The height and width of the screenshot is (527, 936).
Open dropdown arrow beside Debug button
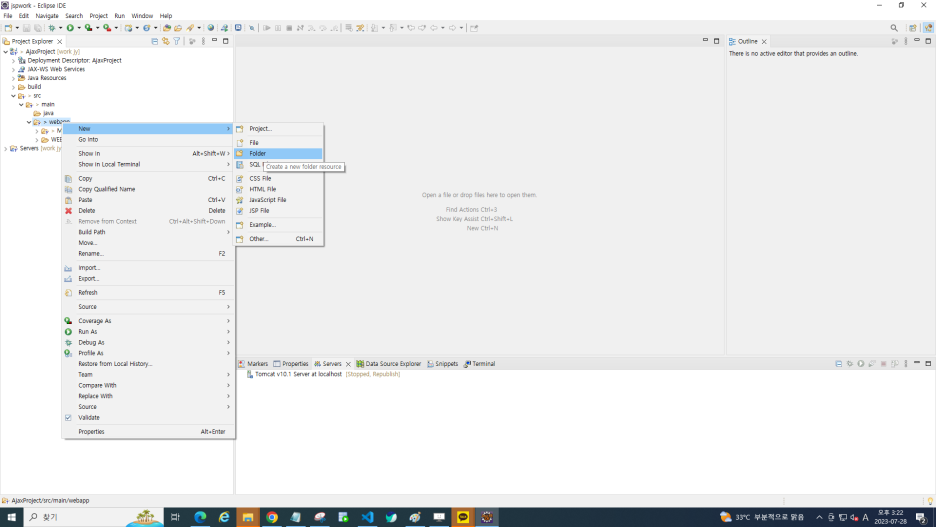[x=60, y=28]
